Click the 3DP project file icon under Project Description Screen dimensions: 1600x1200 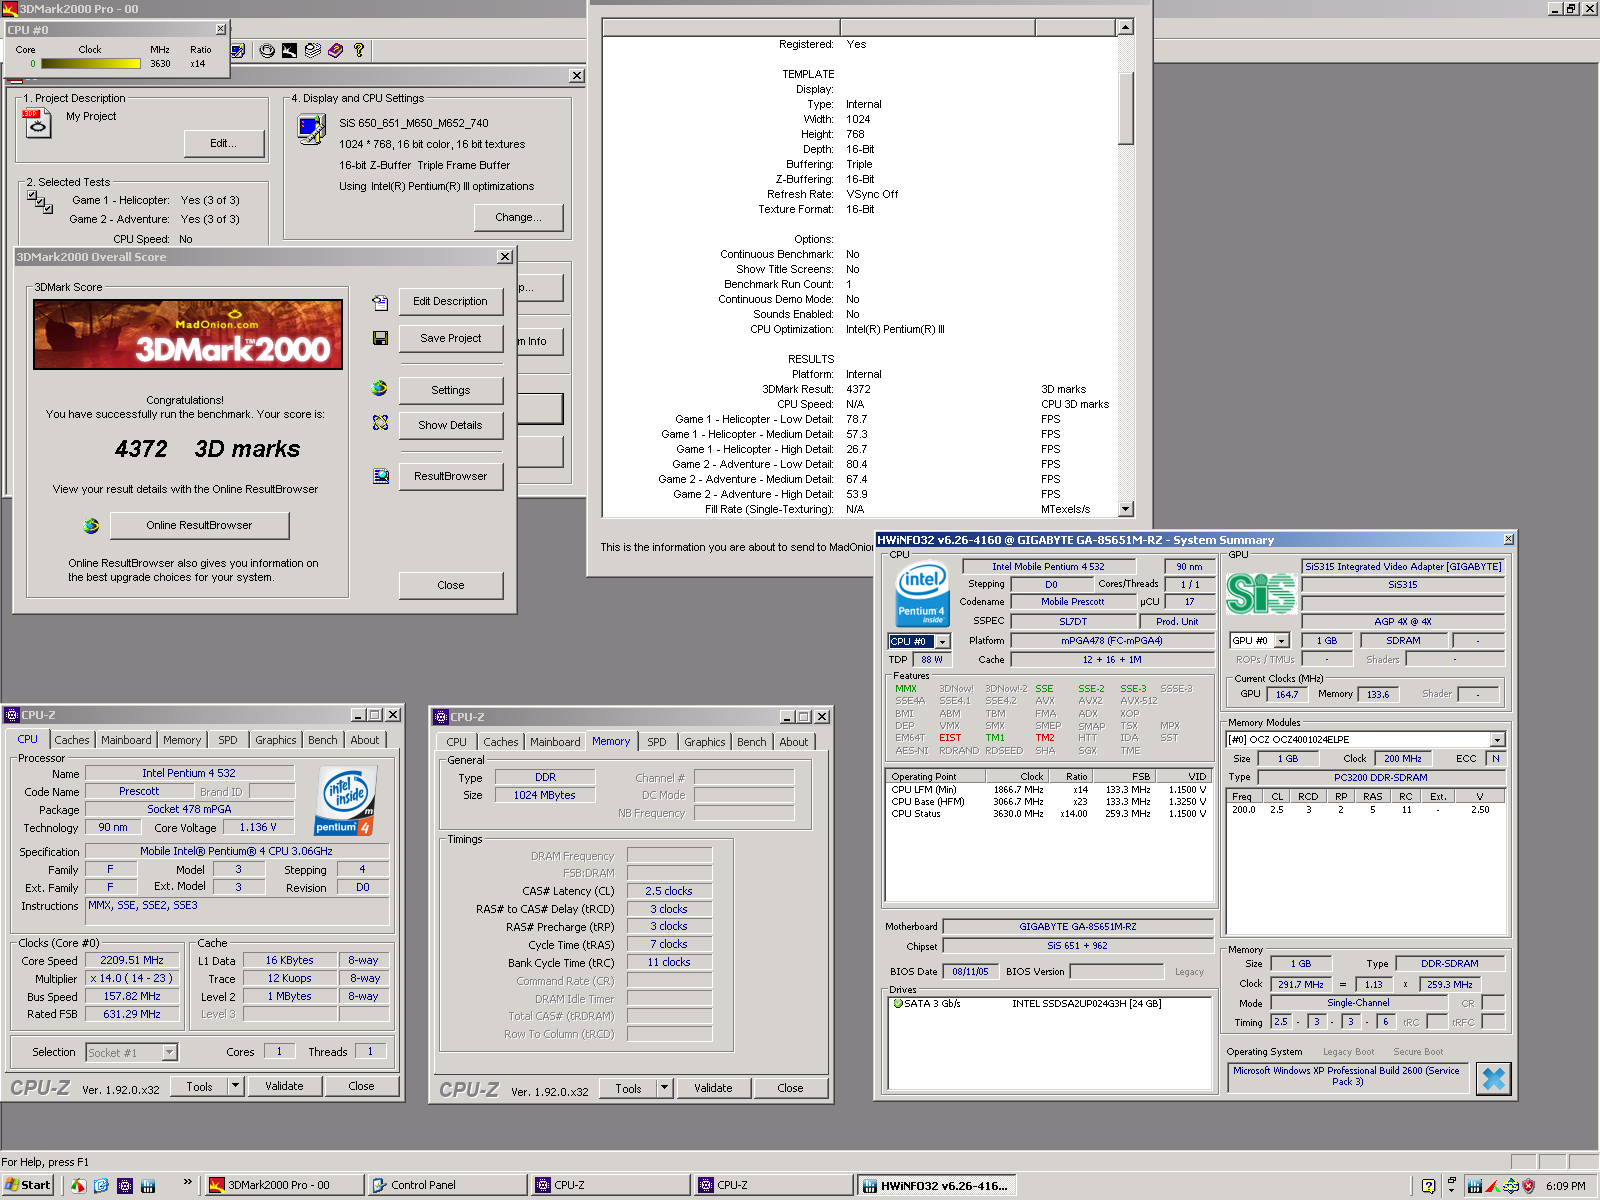(36, 123)
